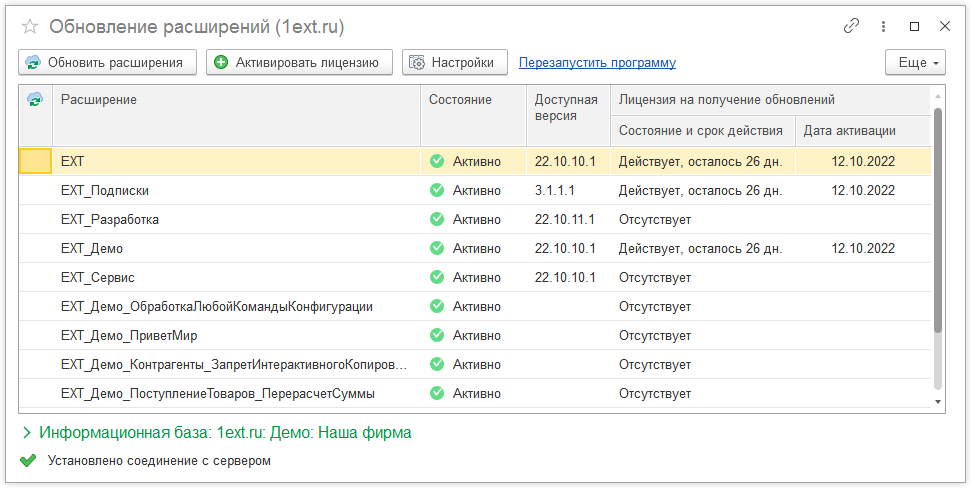Select EXT_Сервис row
Screen dimensions: 972x489
click(475, 278)
